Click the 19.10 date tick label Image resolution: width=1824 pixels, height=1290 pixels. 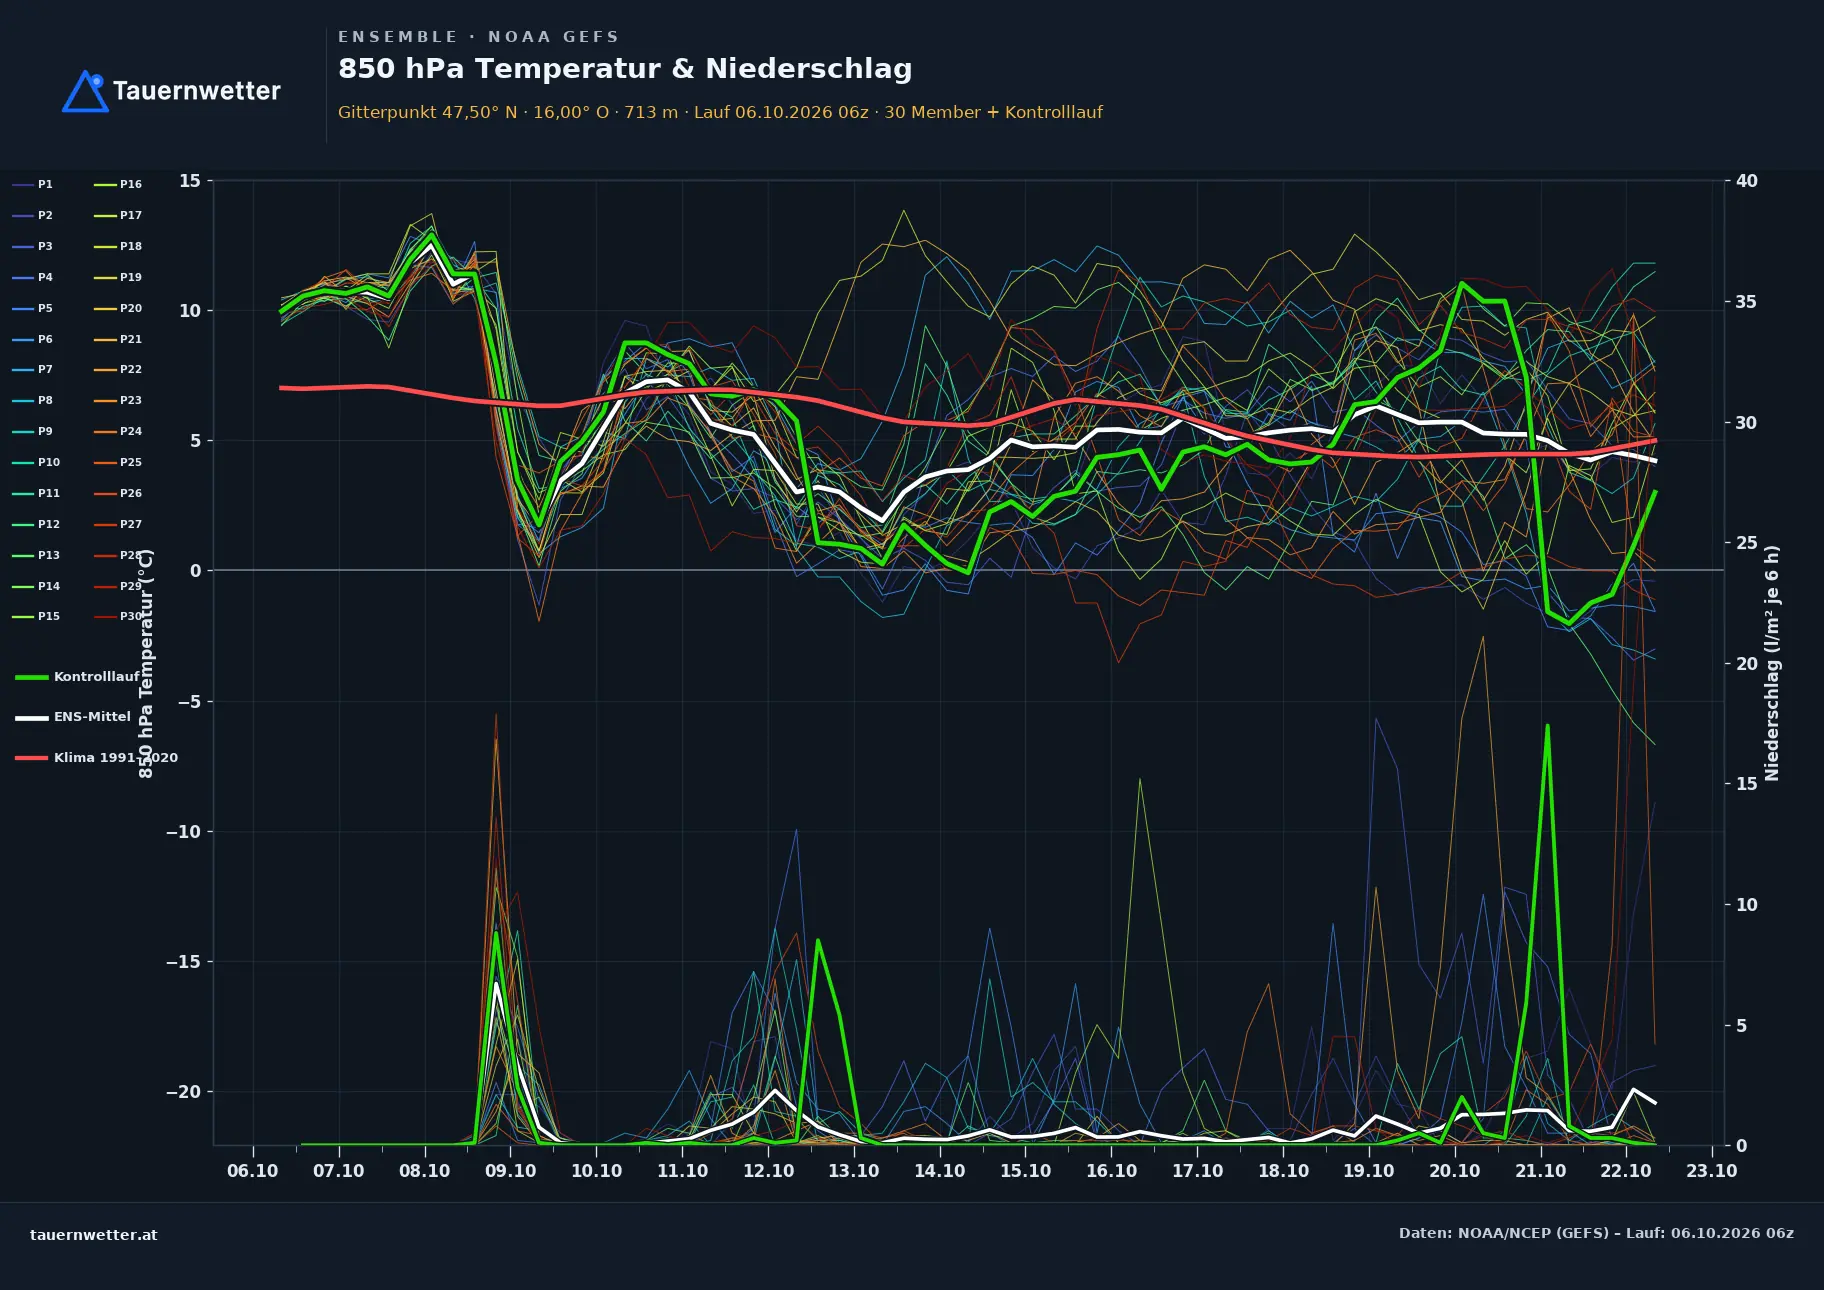[1369, 1171]
